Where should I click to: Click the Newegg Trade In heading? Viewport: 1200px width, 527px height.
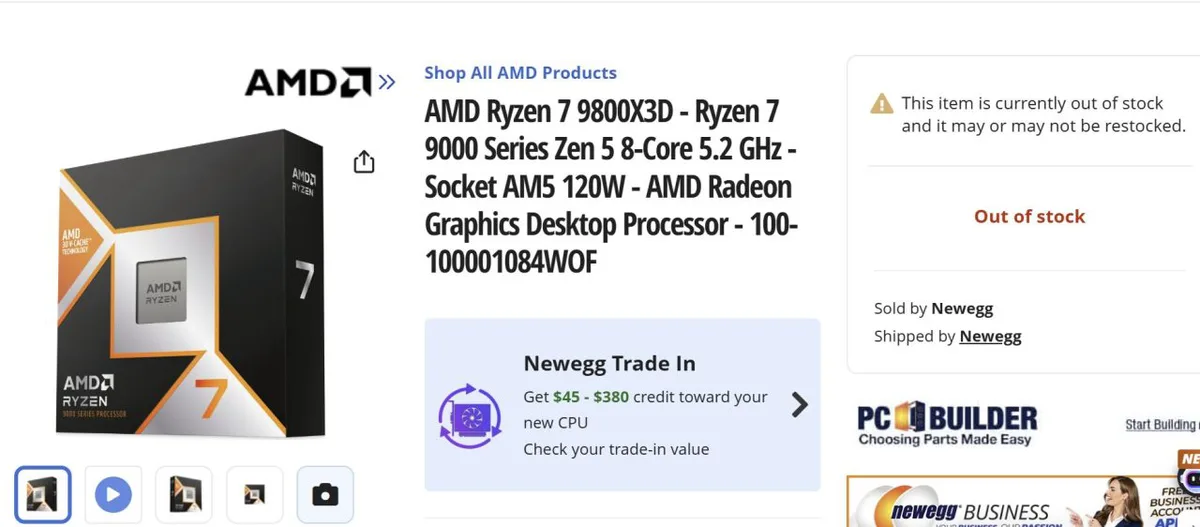(x=609, y=363)
